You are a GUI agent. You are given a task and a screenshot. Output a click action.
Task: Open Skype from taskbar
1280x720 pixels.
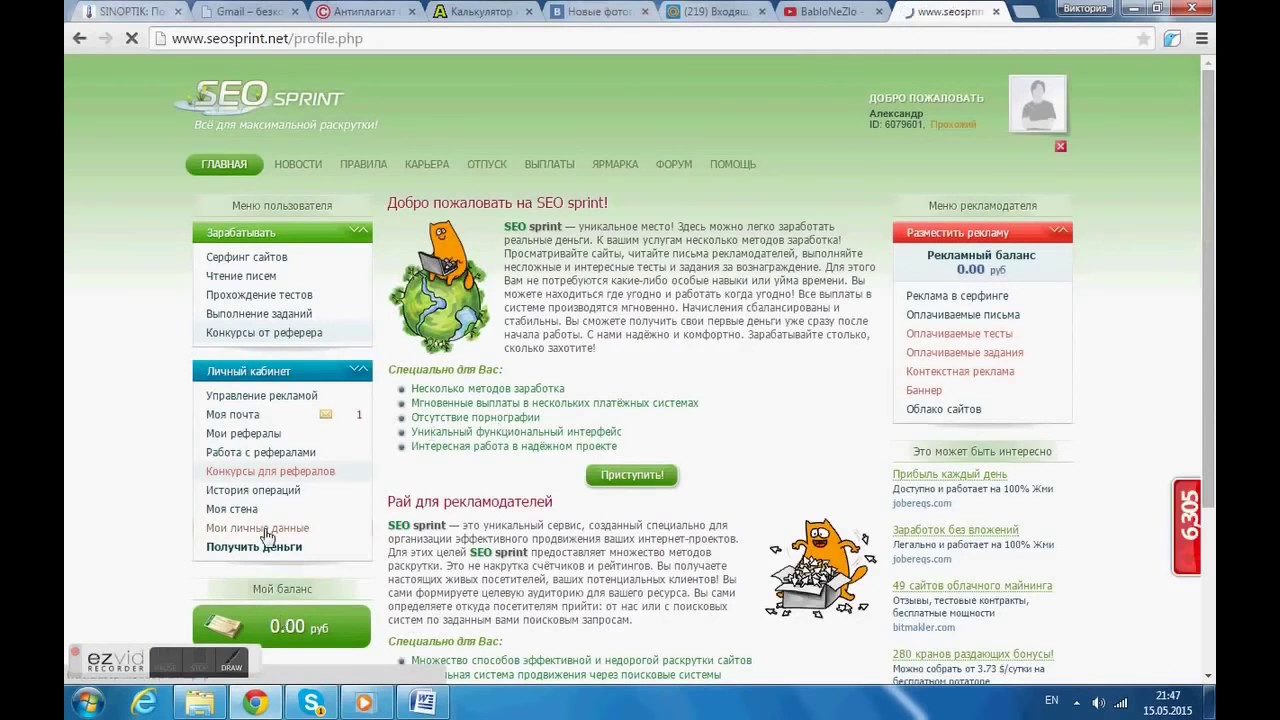311,702
